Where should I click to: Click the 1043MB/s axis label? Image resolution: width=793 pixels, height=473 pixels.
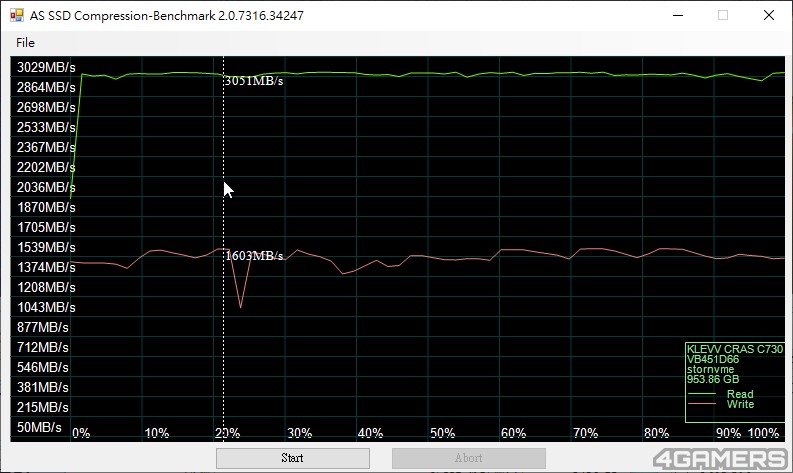(x=46, y=308)
